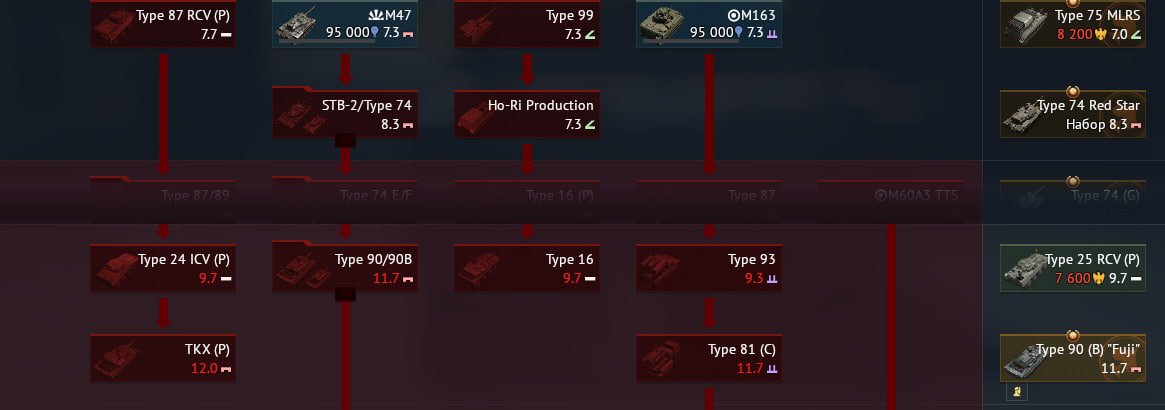
Task: Select the Ho-Ri Production vehicle card
Action: [x=528, y=114]
